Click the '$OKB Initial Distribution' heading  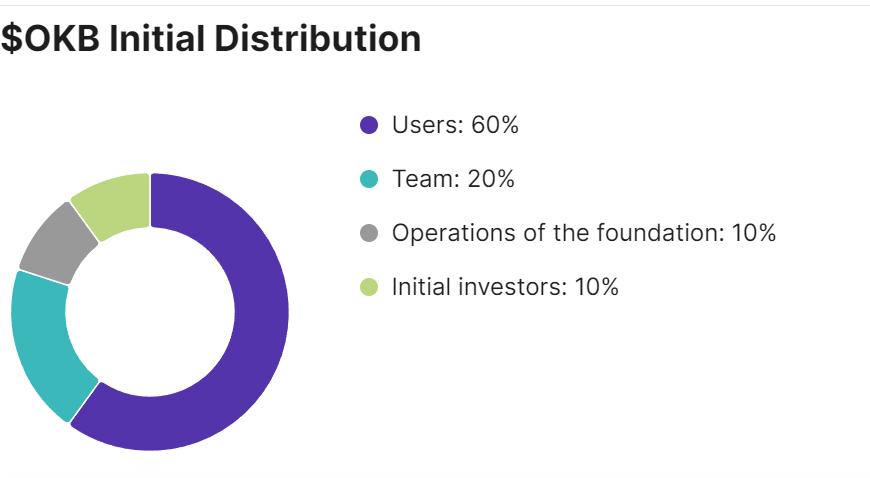pos(211,39)
